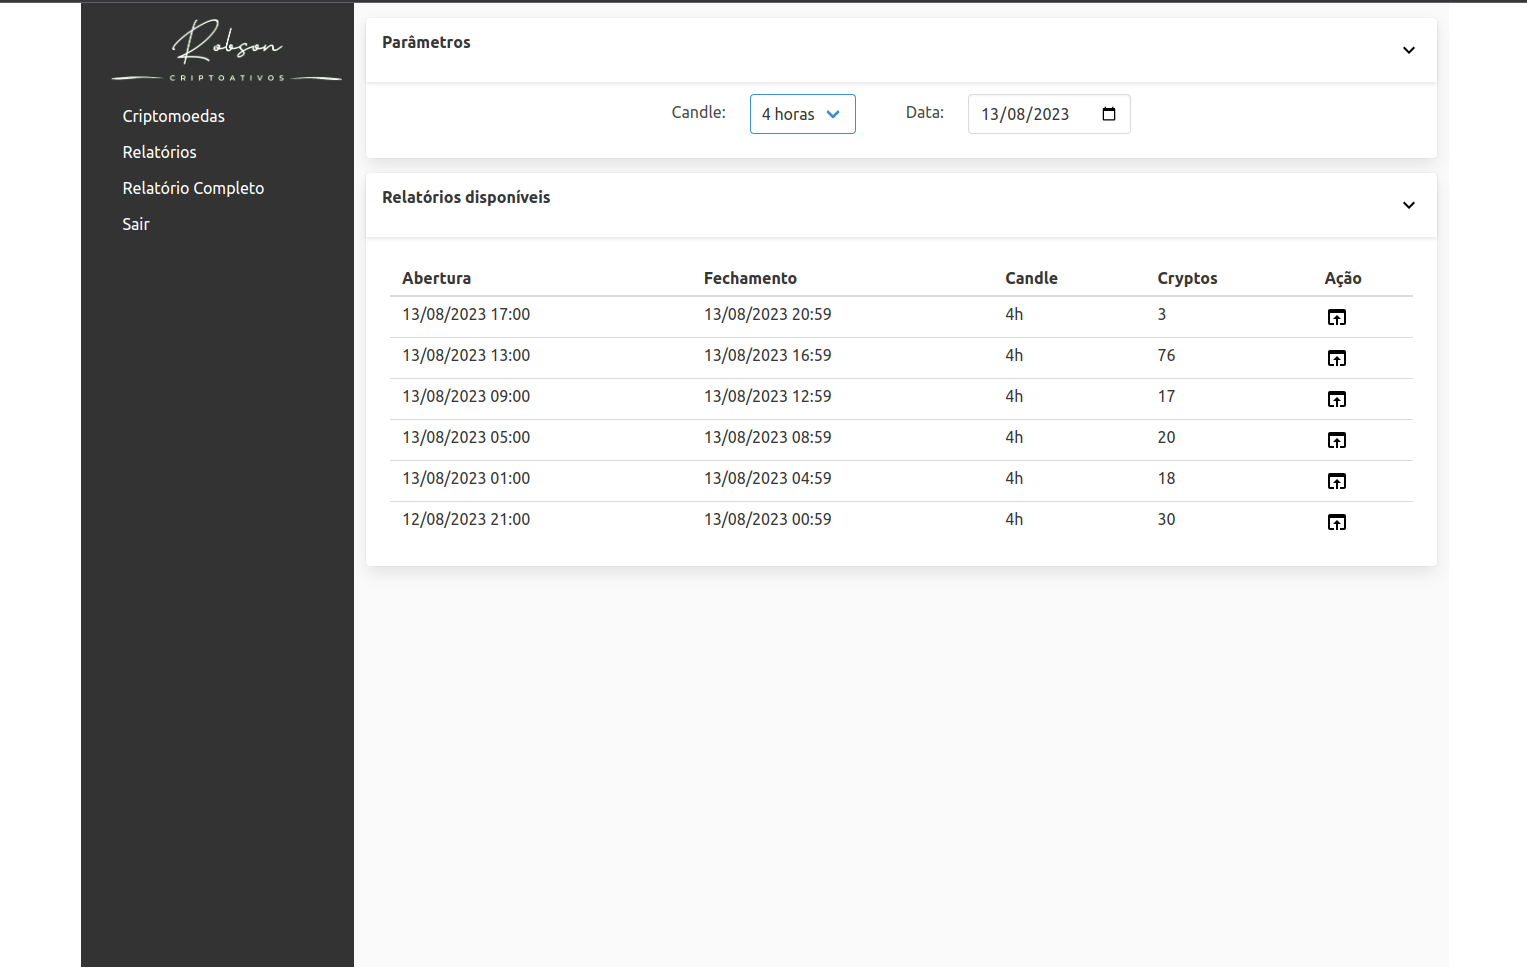
Task: Click the Data: label
Action: pyautogui.click(x=925, y=112)
